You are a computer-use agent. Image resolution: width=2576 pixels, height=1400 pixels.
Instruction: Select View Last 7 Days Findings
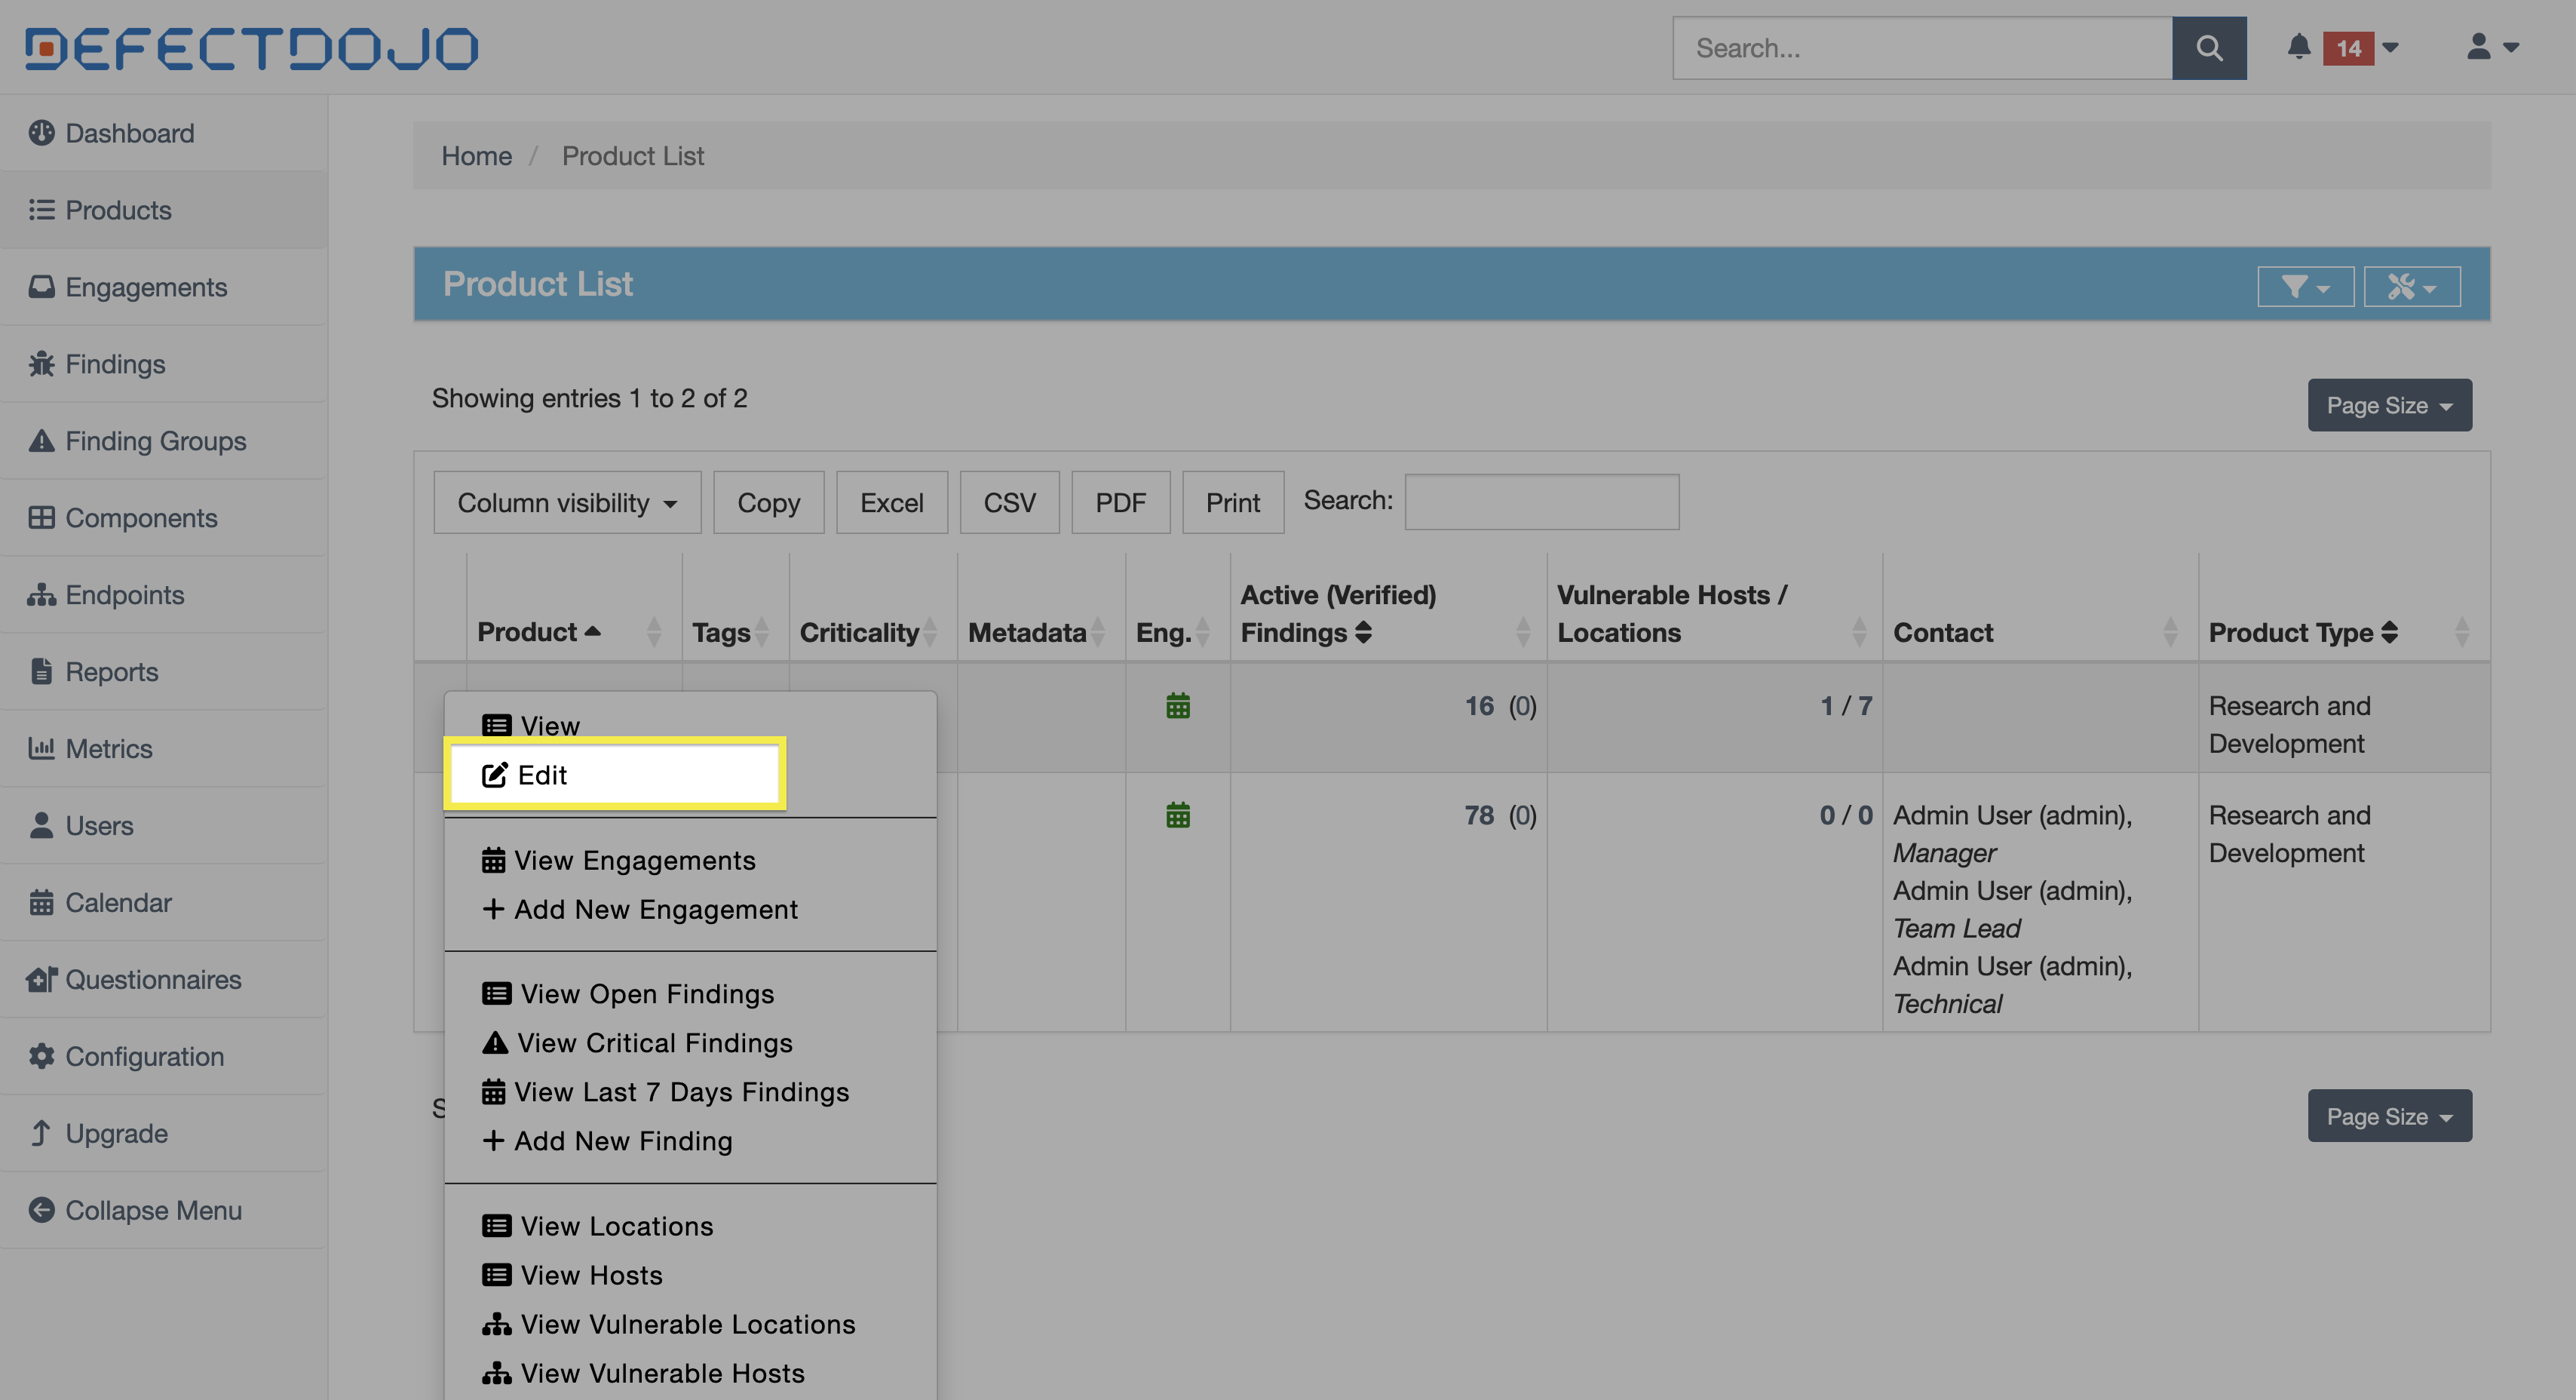[665, 1092]
